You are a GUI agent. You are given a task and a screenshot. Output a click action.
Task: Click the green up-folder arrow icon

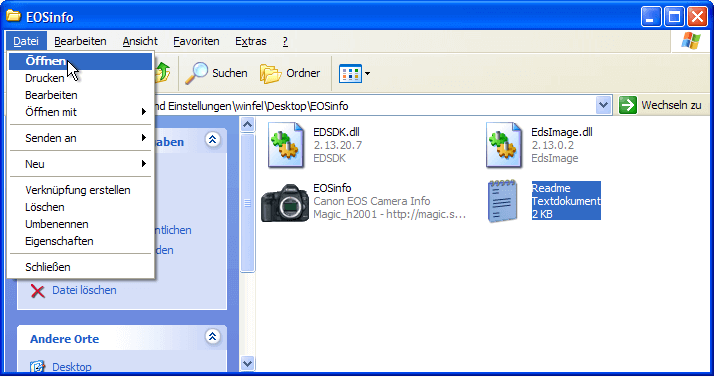[x=163, y=73]
